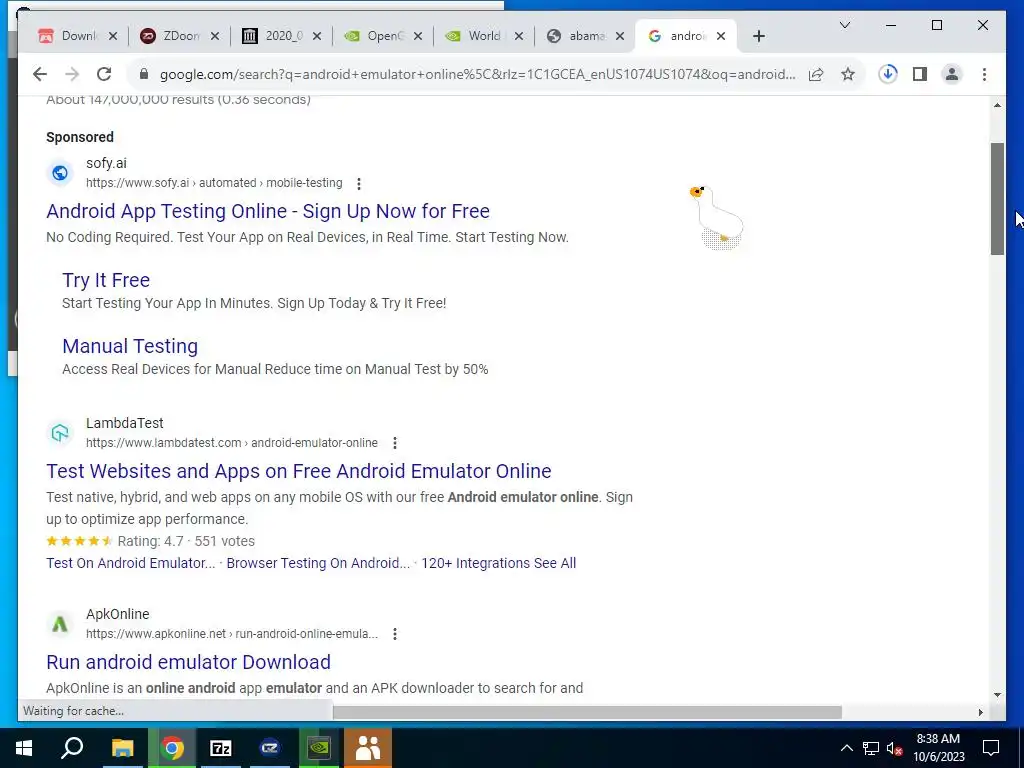Click the vertical scrollbar thumb
This screenshot has height=768, width=1024.
997,199
